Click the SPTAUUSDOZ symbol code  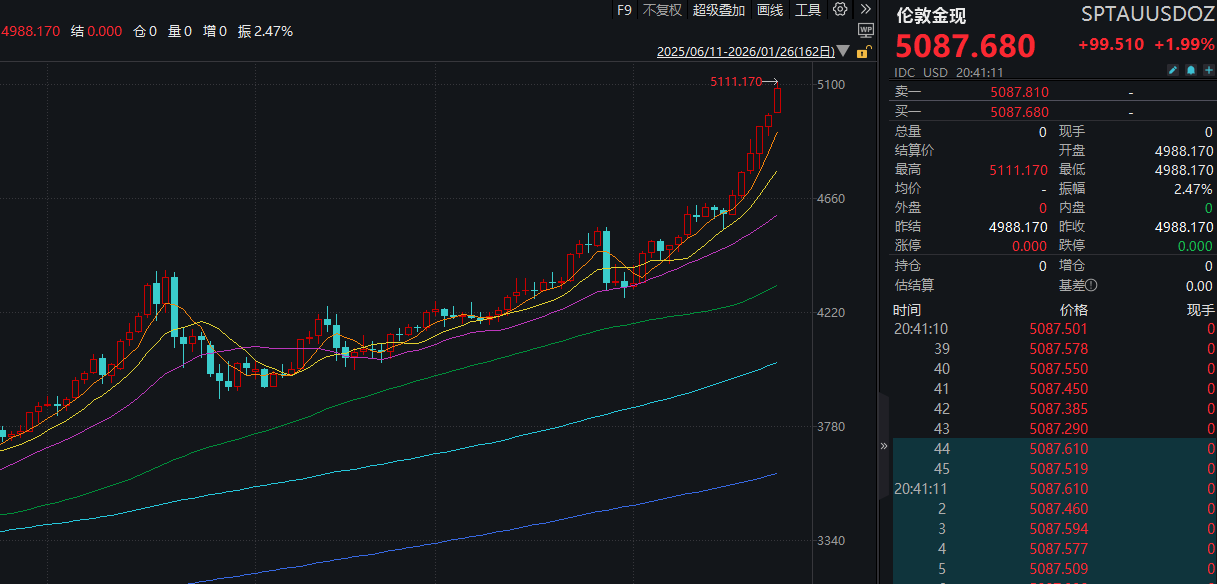[1148, 15]
